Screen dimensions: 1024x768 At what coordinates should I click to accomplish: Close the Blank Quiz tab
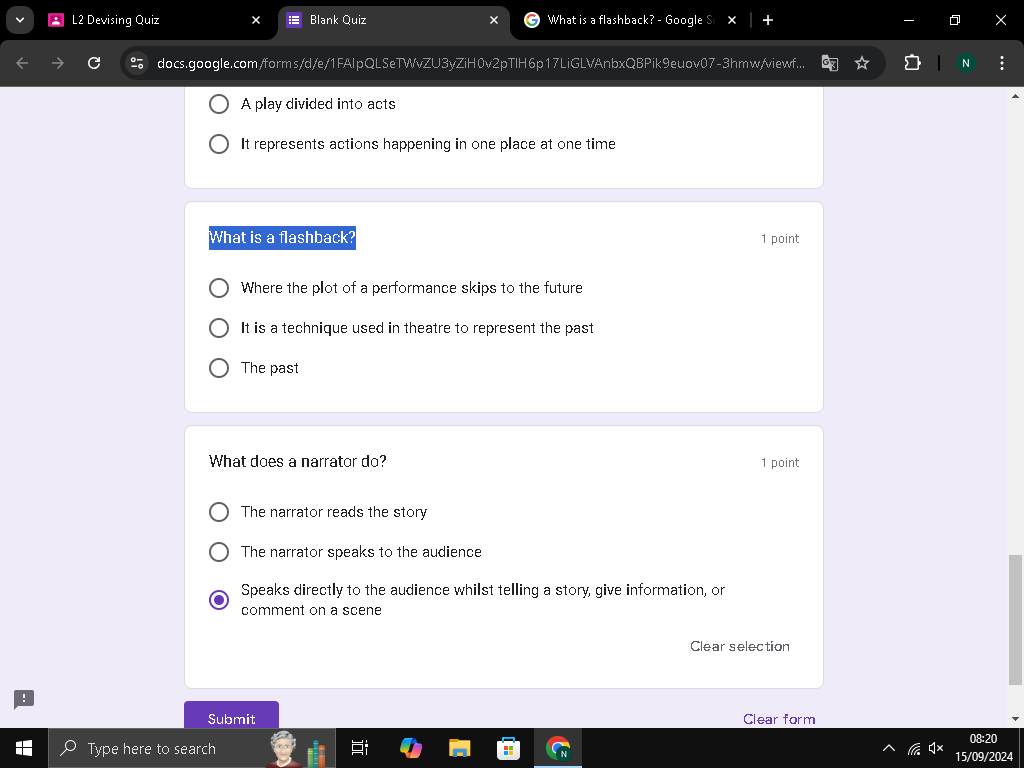(x=494, y=20)
